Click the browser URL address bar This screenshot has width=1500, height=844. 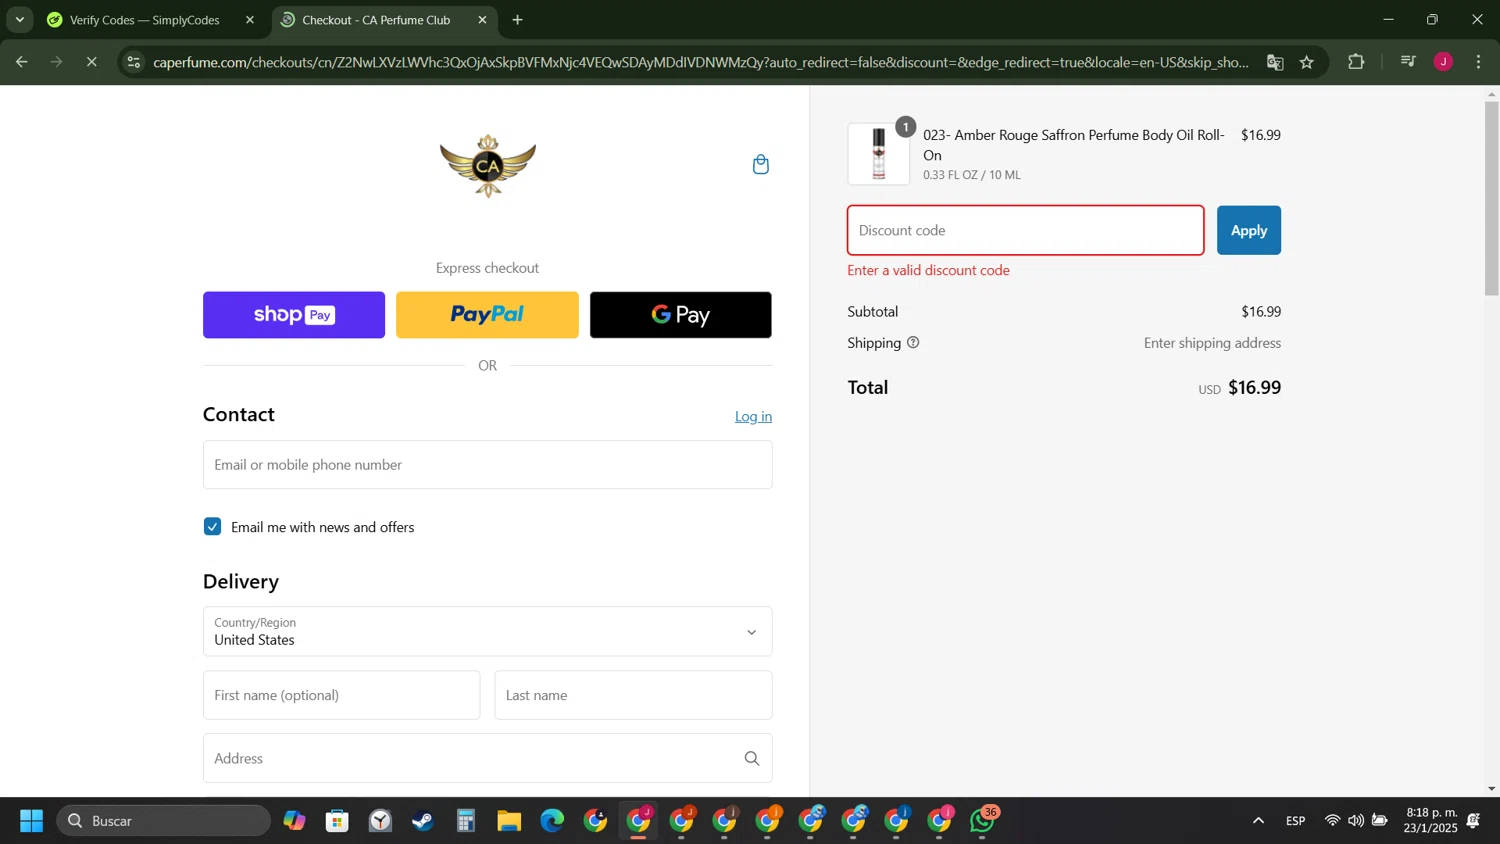click(x=700, y=62)
